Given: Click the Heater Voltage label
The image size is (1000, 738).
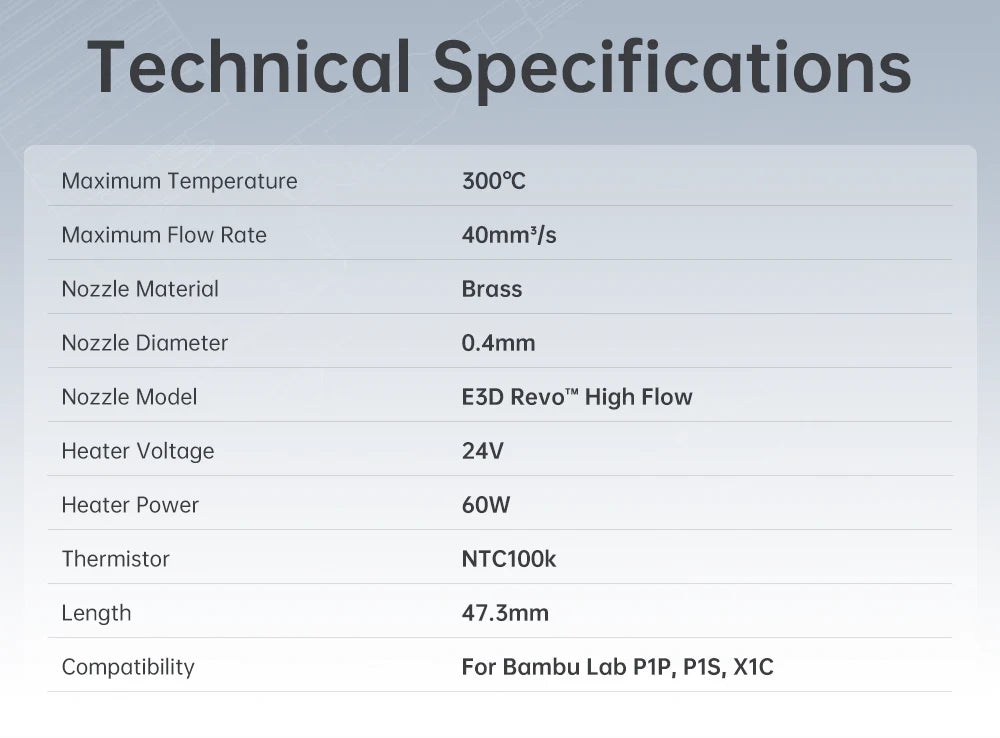Looking at the screenshot, I should (138, 451).
